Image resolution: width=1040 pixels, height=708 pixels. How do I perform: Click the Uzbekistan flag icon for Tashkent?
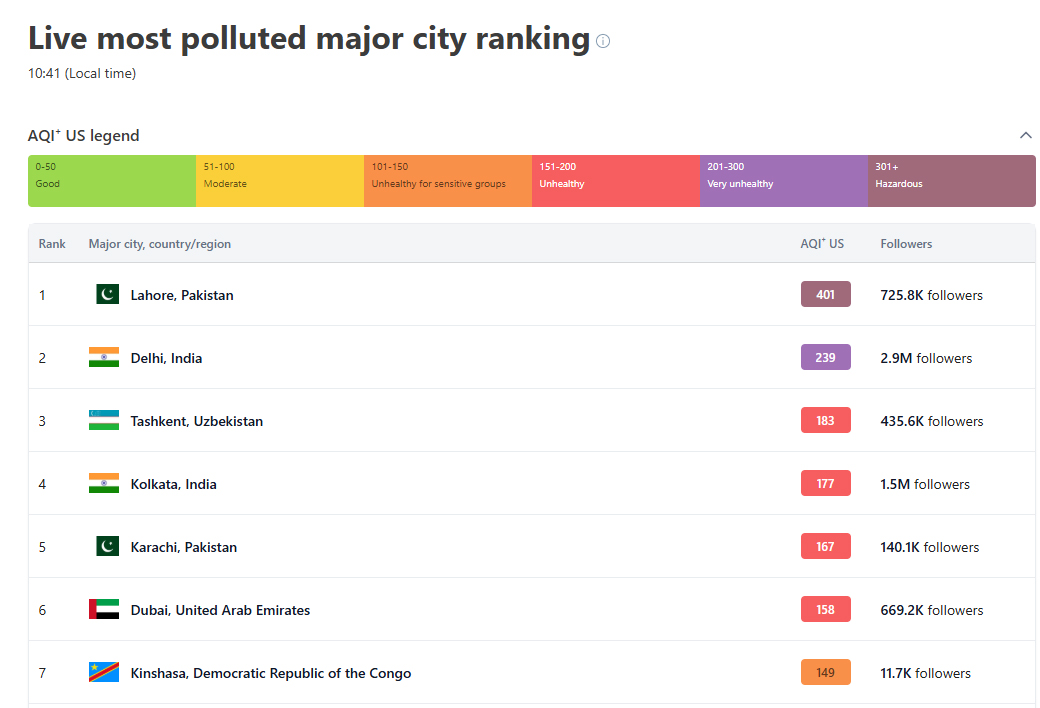104,420
